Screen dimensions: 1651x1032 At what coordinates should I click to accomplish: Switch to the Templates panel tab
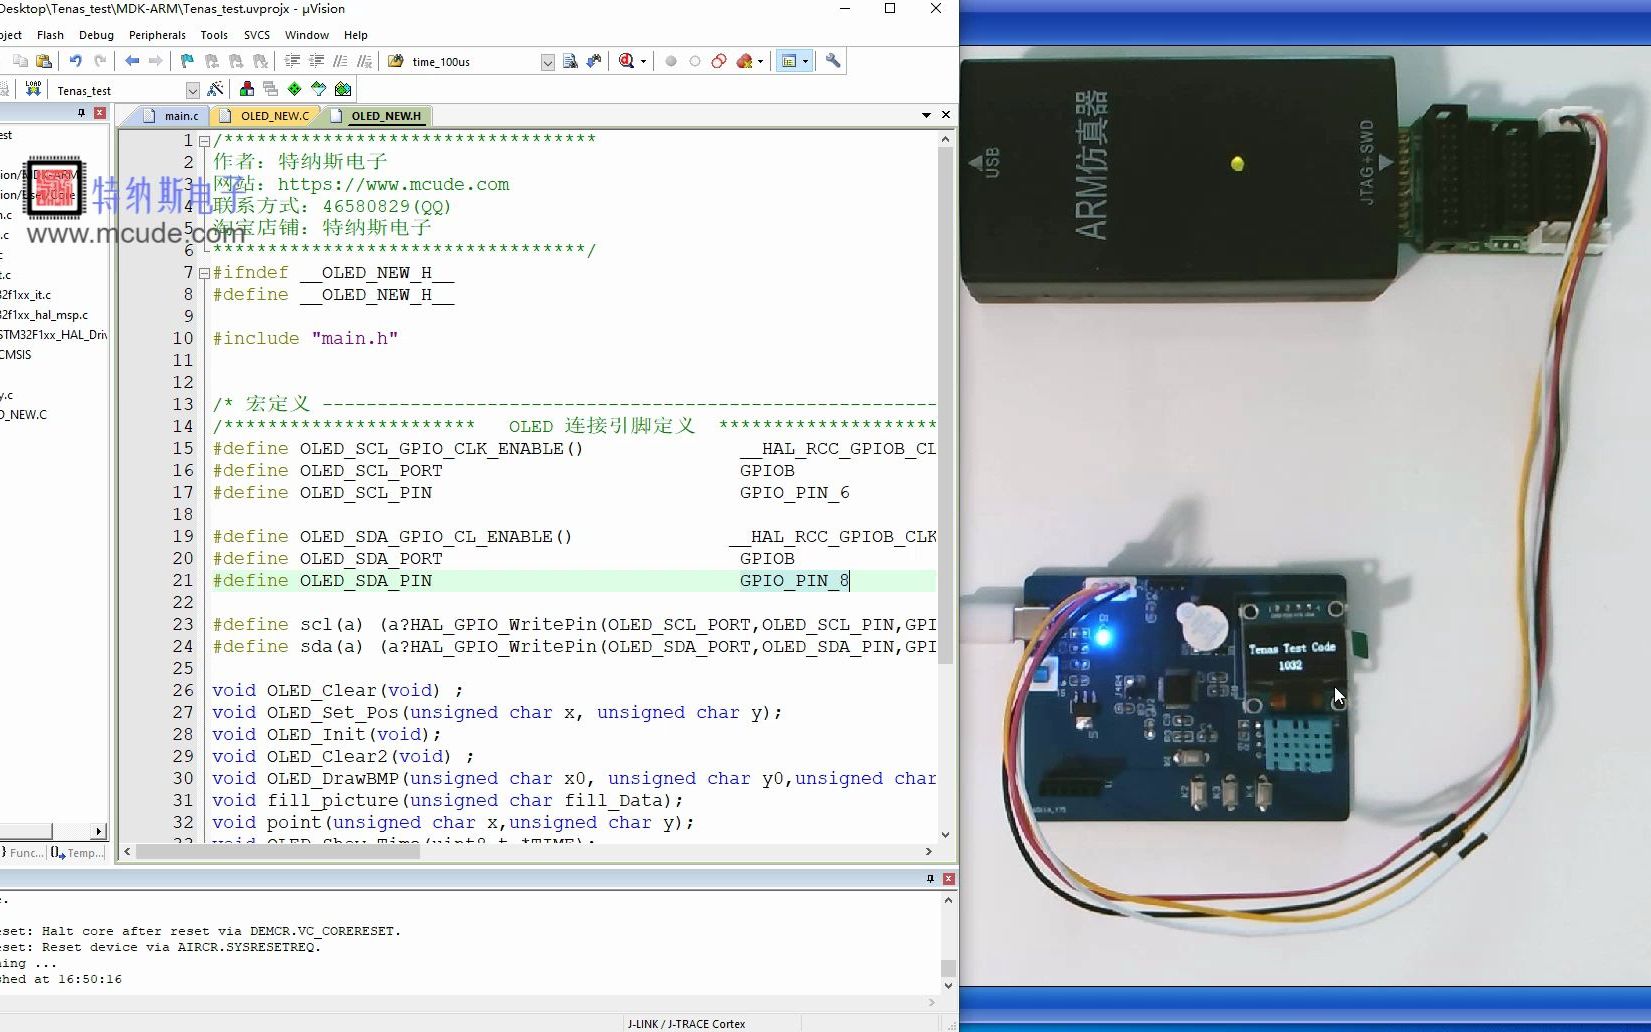pyautogui.click(x=77, y=853)
